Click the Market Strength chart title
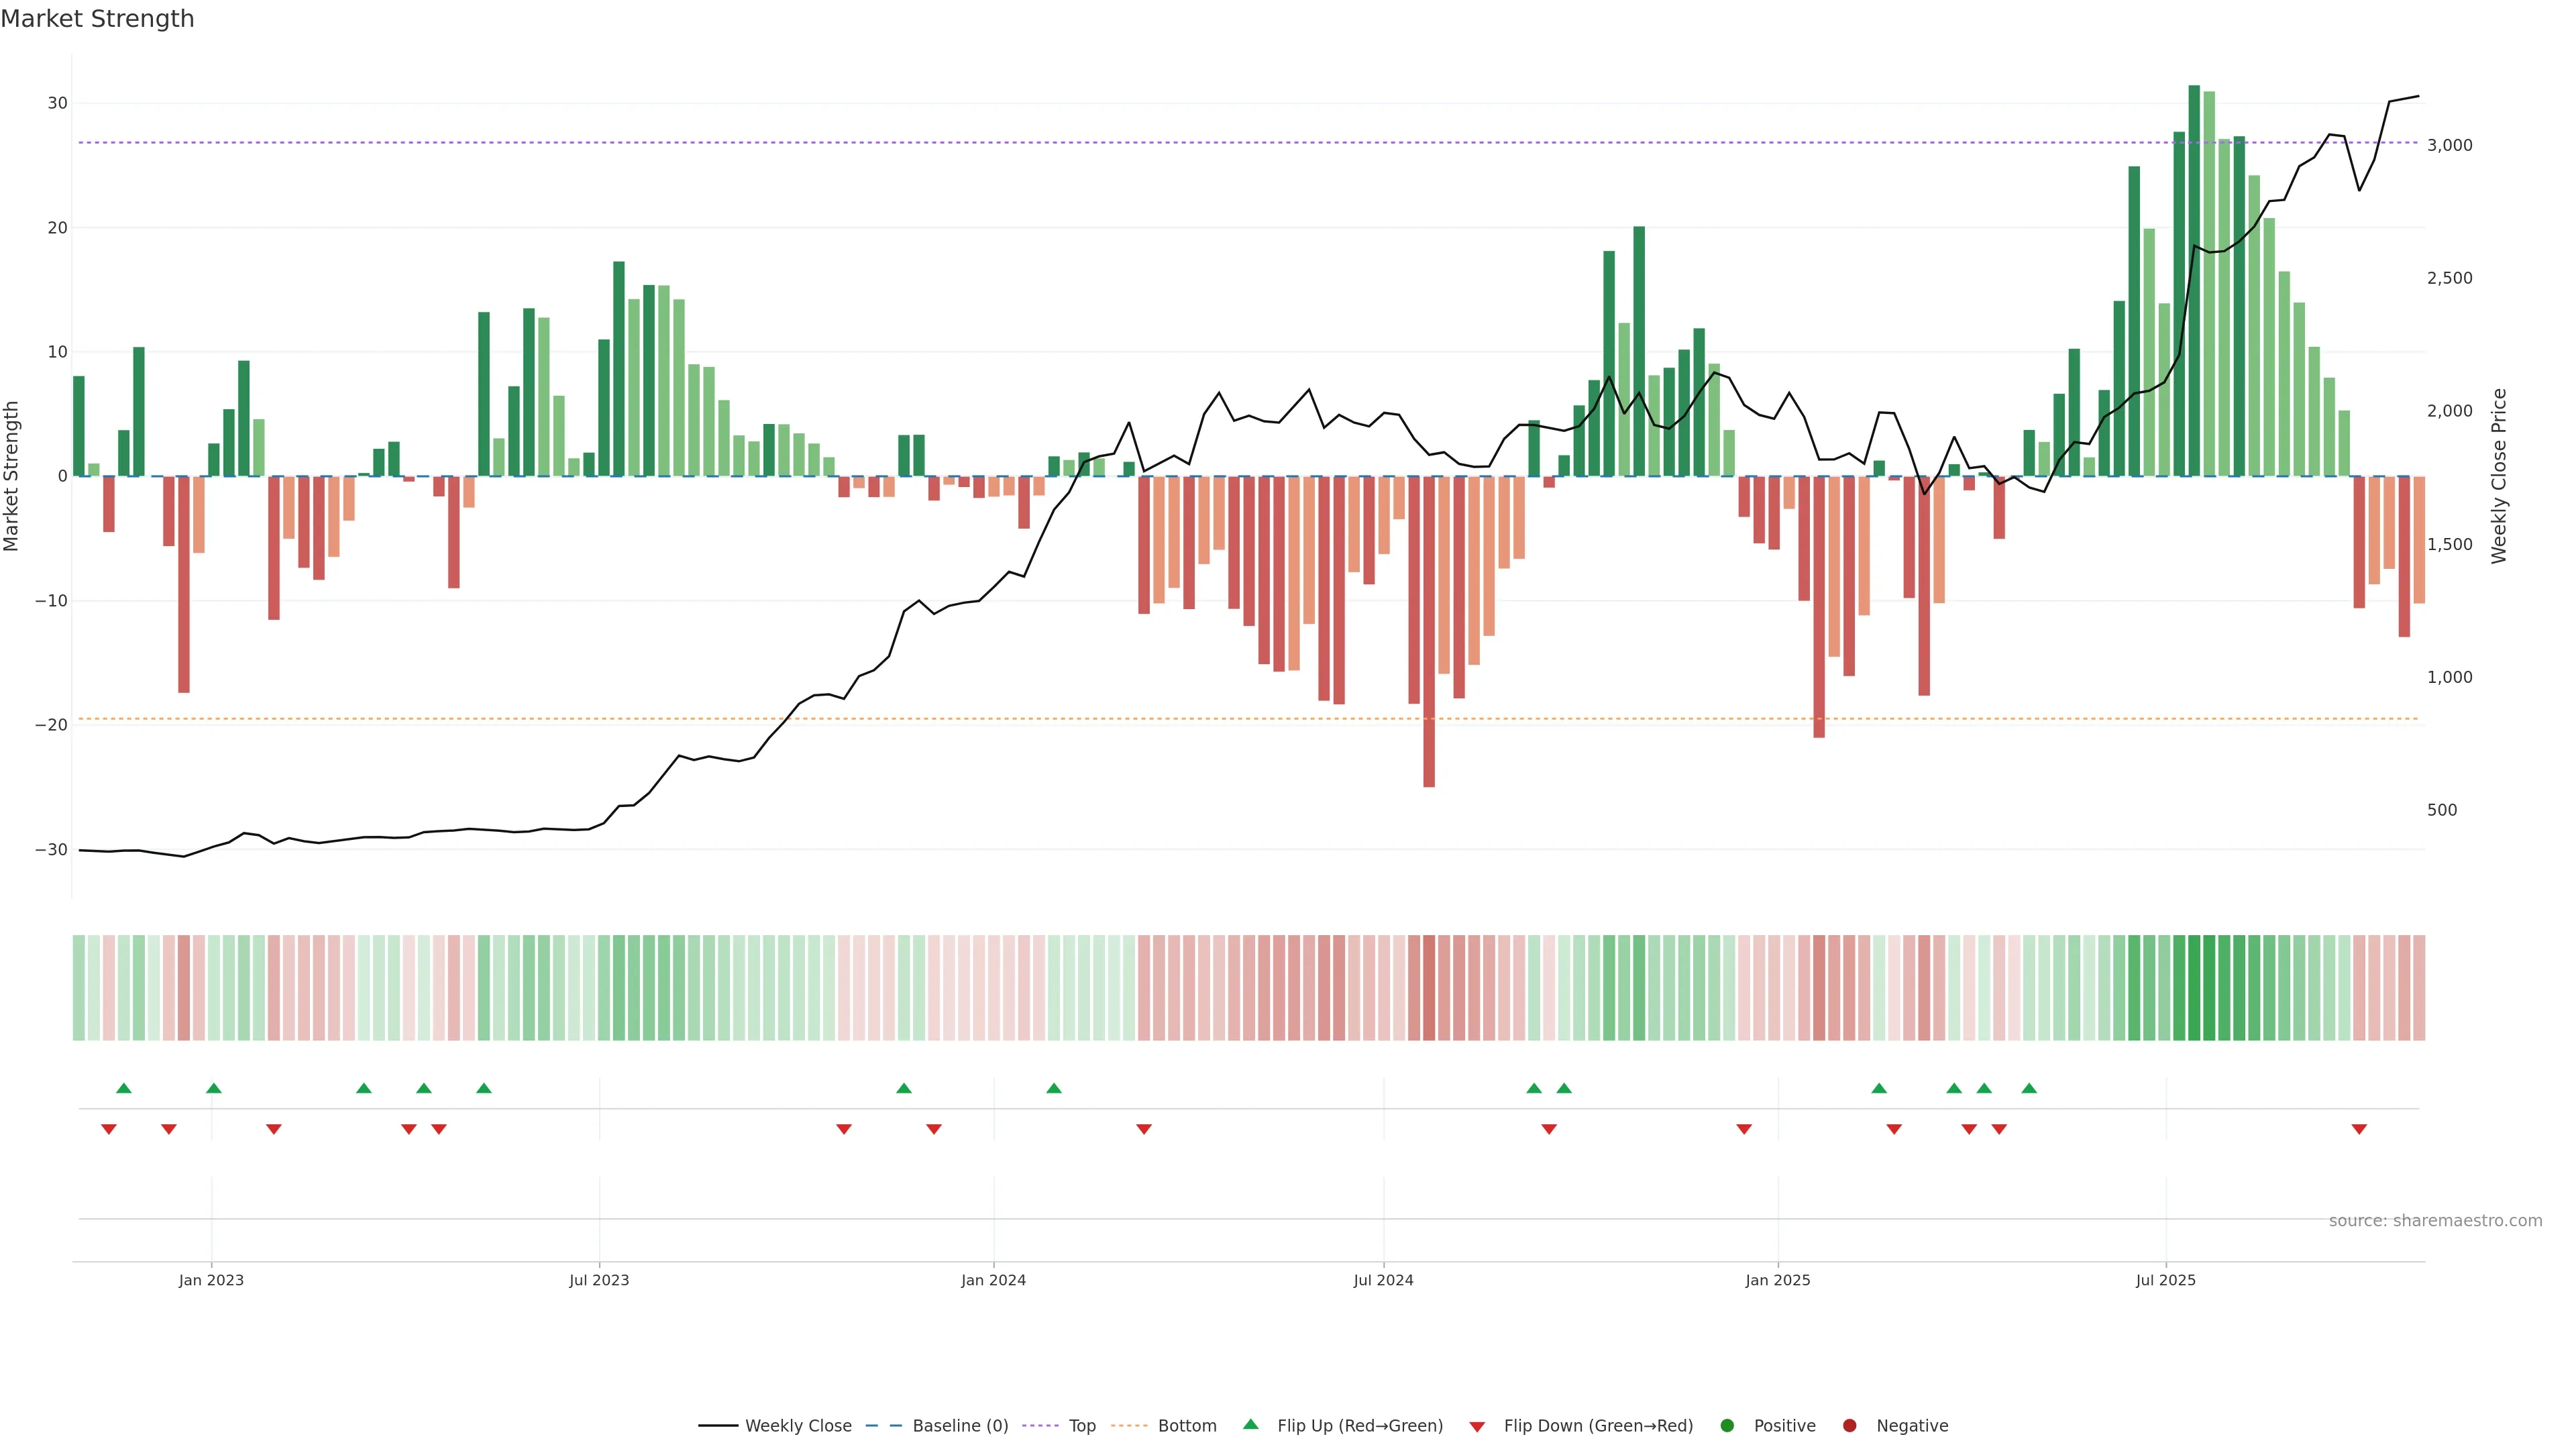This screenshot has width=2576, height=1449. pos(97,19)
